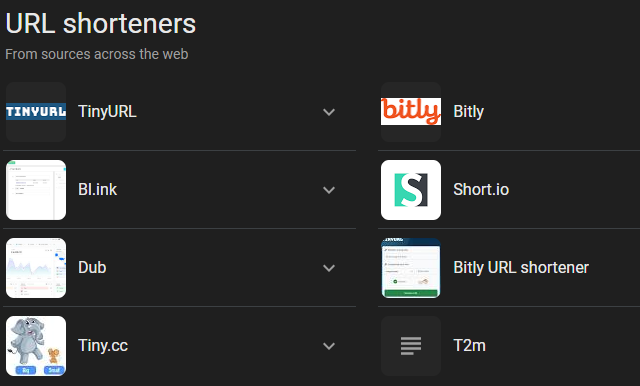Click the Bl.ink name text
The width and height of the screenshot is (640, 386).
pos(98,189)
